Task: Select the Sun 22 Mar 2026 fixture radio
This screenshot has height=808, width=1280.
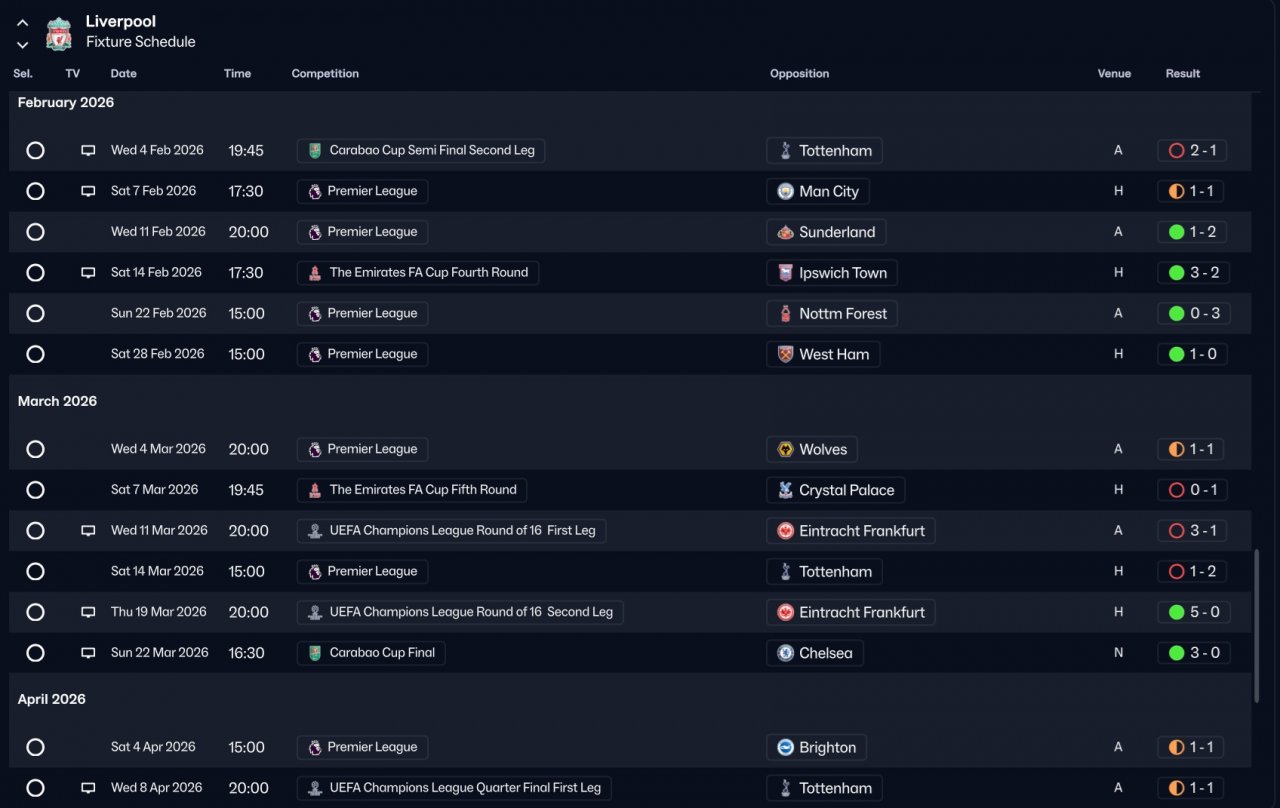Action: [35, 653]
